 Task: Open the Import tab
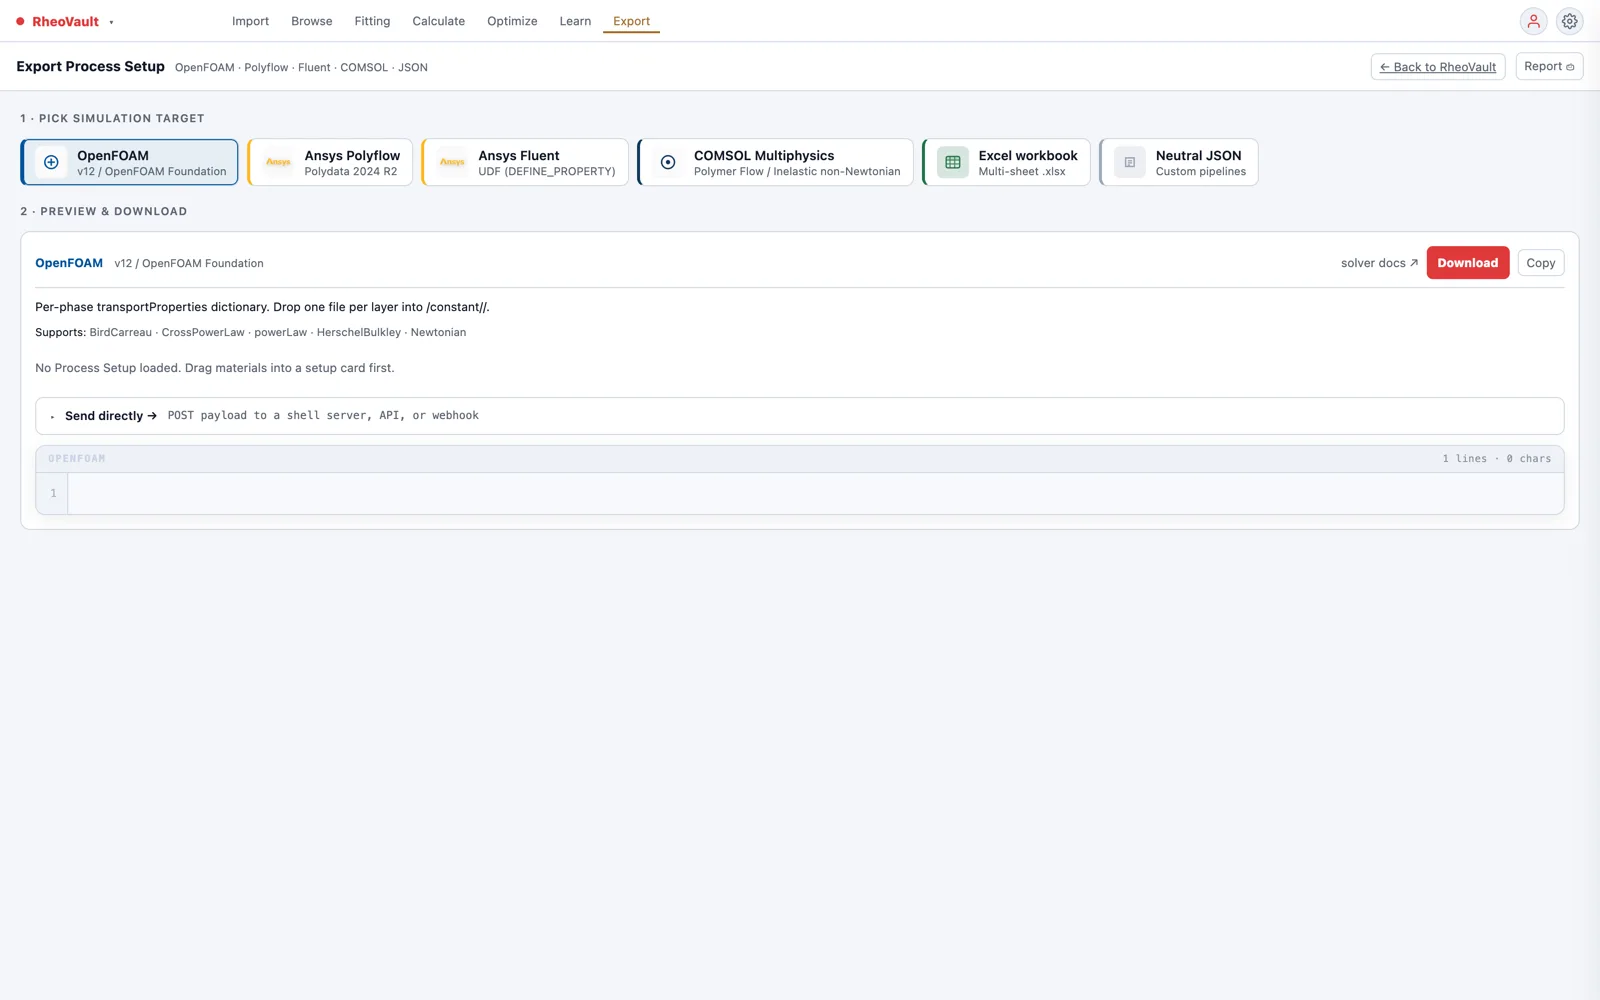pos(250,21)
